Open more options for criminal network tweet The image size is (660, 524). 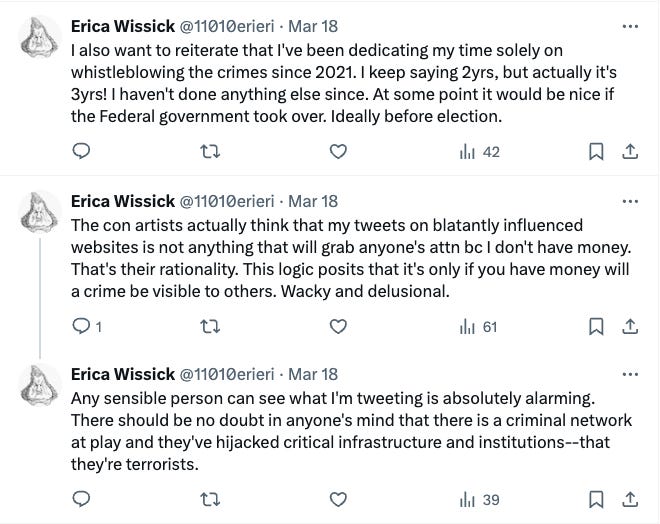(629, 375)
